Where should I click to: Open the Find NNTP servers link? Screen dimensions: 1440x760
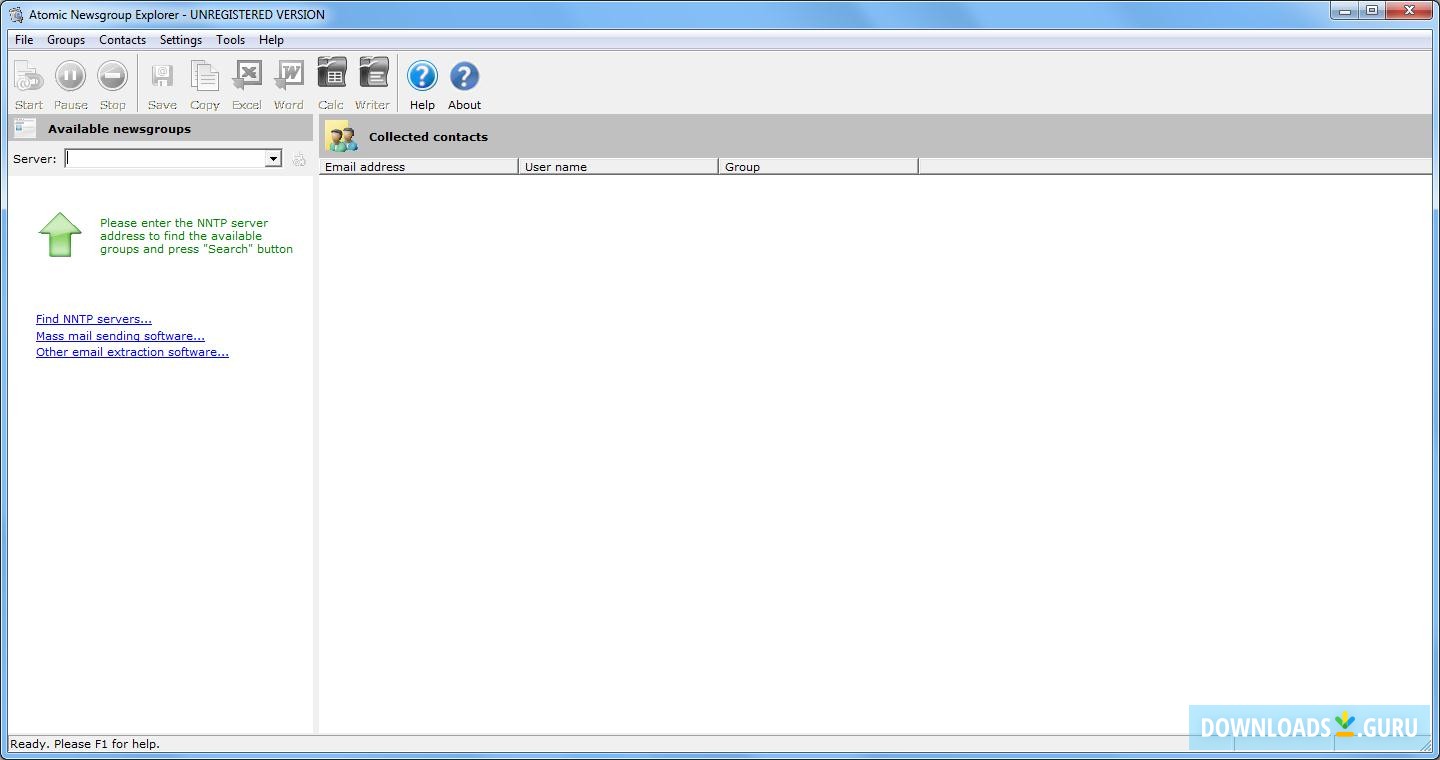[93, 318]
